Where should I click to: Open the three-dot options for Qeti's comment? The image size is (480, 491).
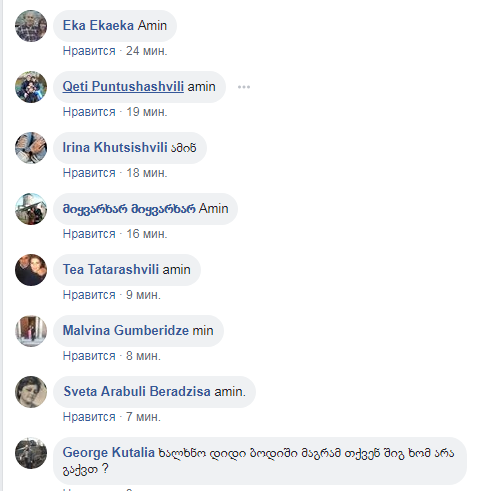(244, 87)
